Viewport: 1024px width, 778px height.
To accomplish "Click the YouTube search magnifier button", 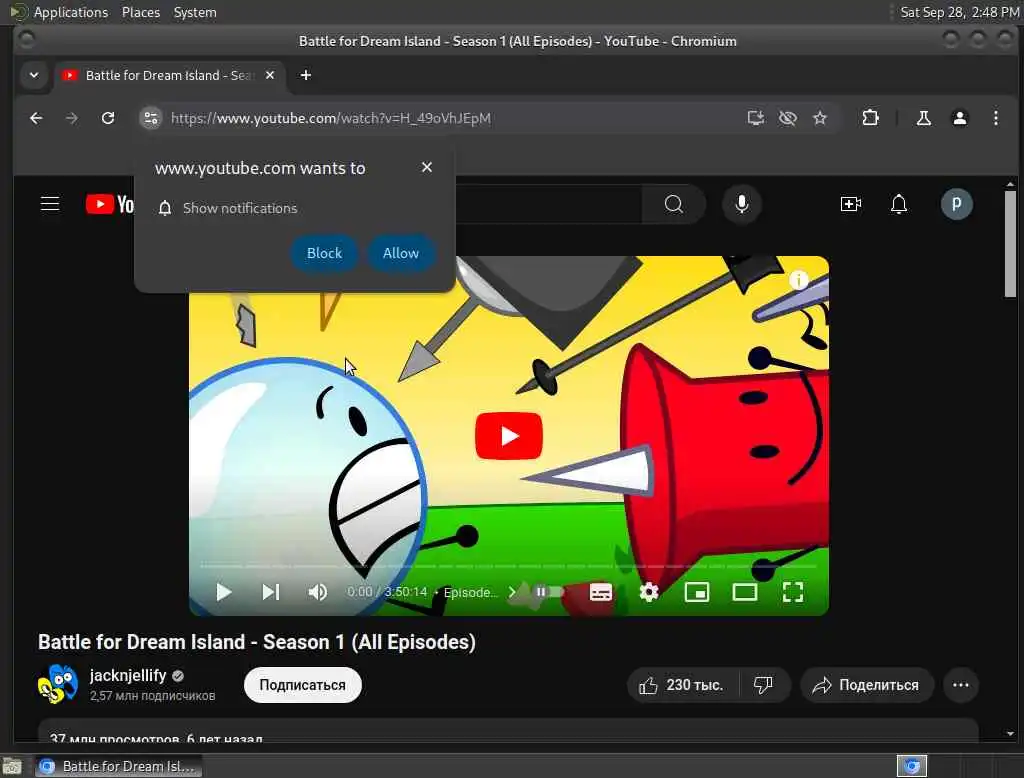I will pos(673,204).
